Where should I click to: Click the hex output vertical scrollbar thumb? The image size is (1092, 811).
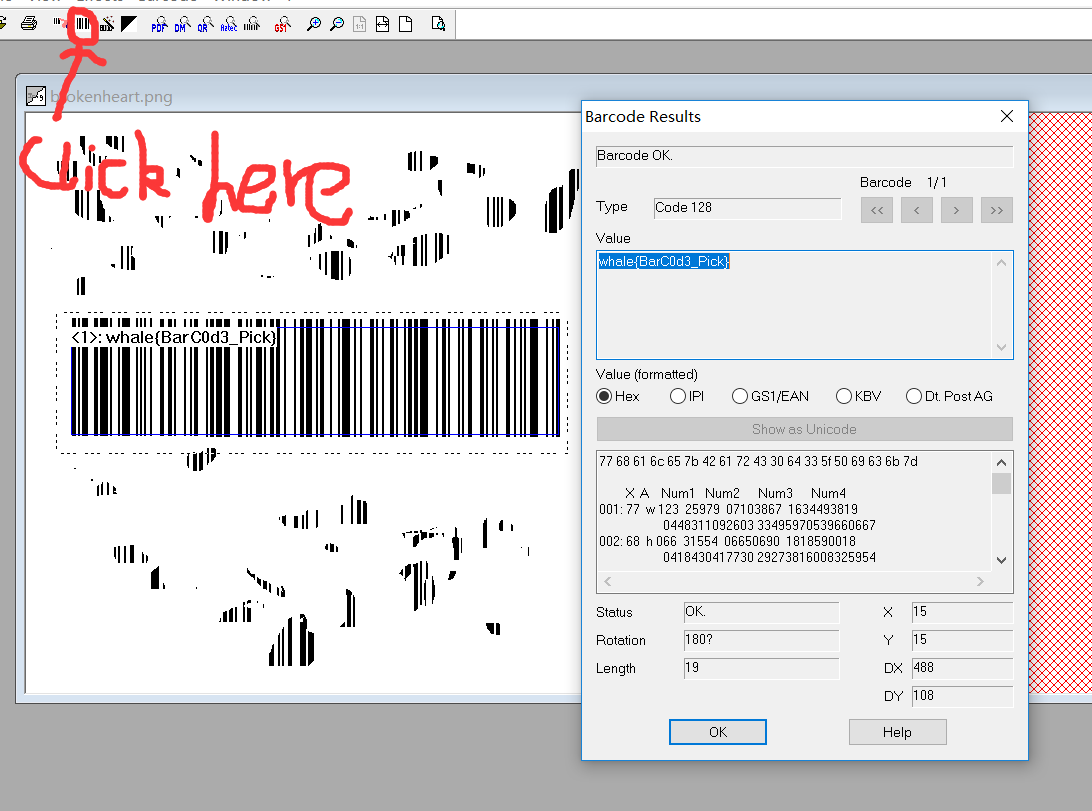1001,483
